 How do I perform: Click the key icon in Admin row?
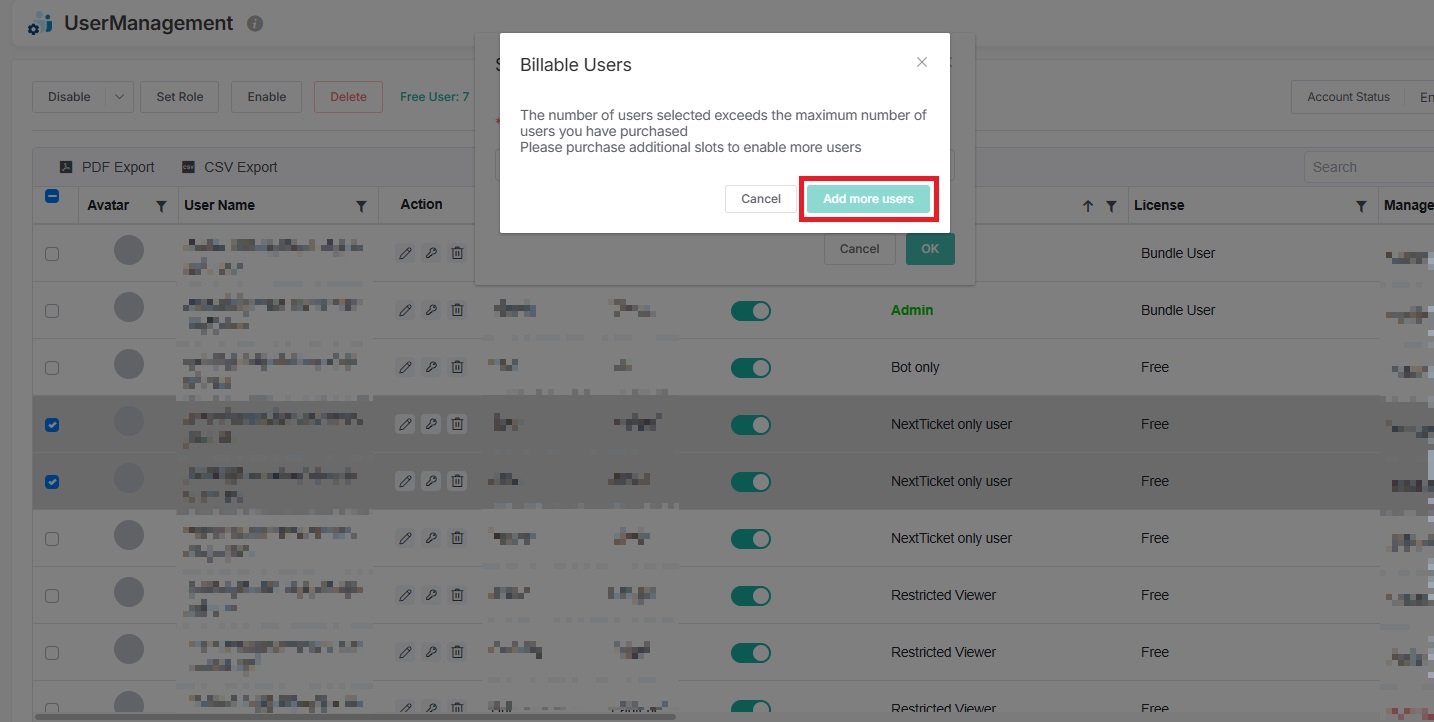pos(431,311)
